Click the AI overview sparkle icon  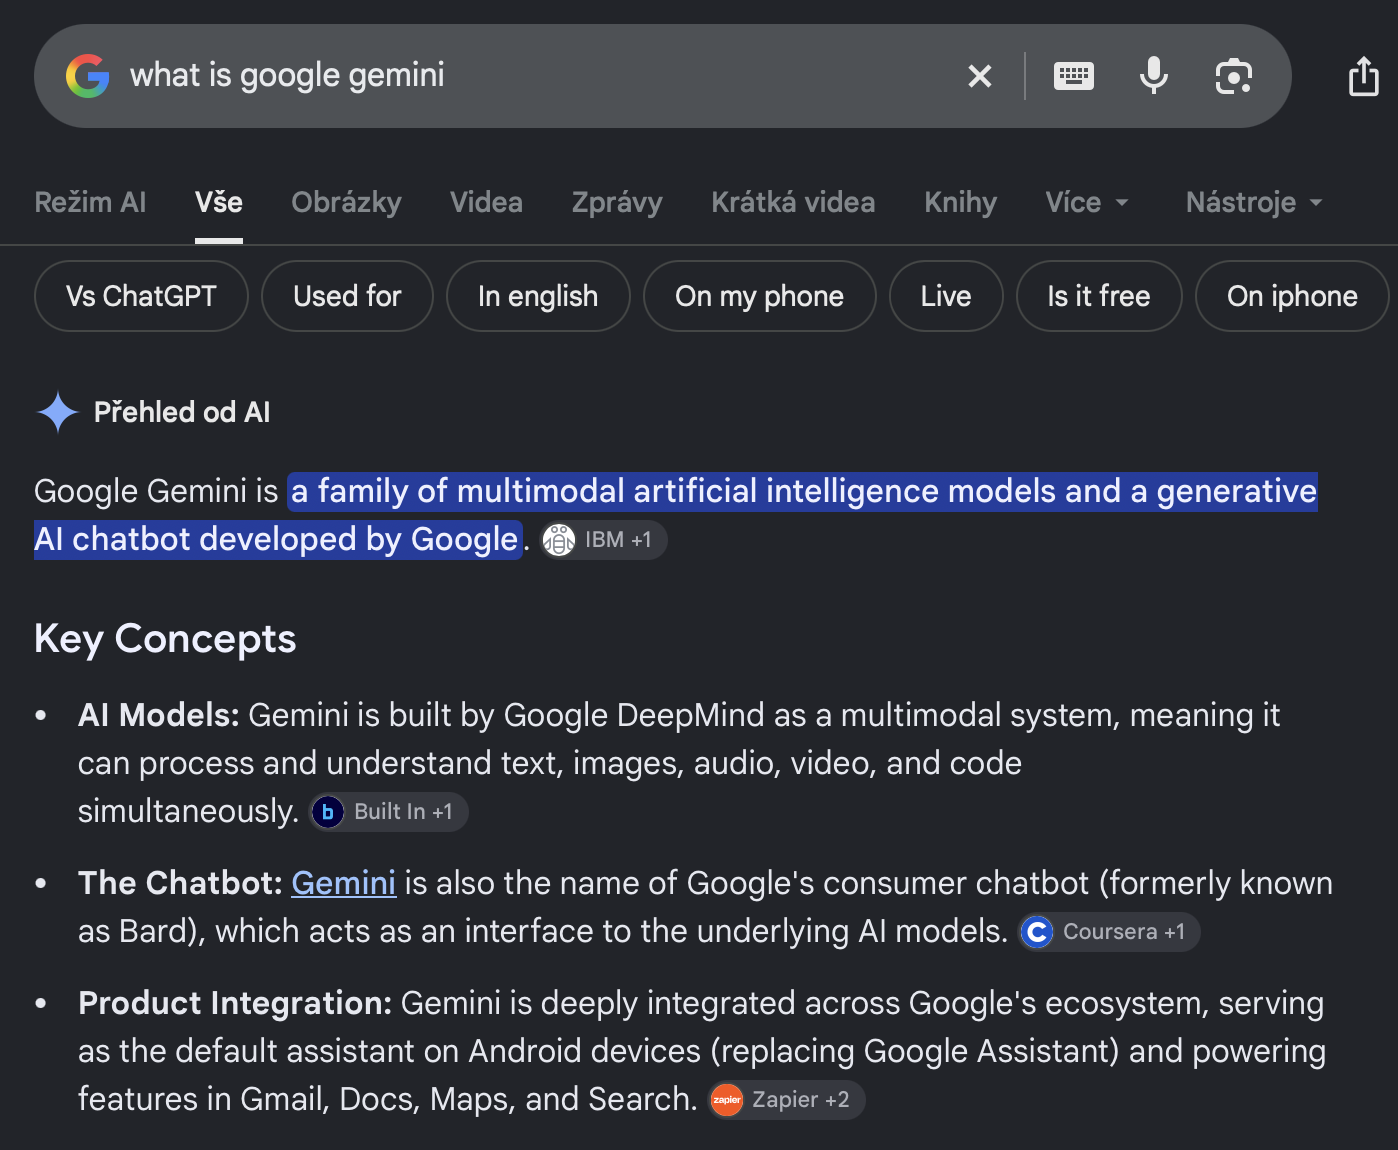(58, 412)
